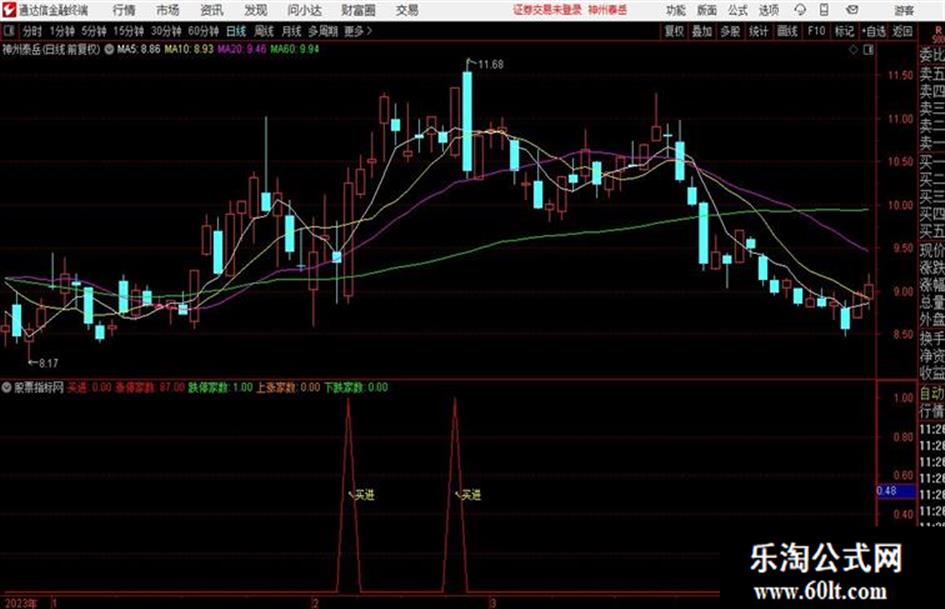The height and width of the screenshot is (609, 945).
Task: Click the 8.17 low price marker
Action: 48,363
